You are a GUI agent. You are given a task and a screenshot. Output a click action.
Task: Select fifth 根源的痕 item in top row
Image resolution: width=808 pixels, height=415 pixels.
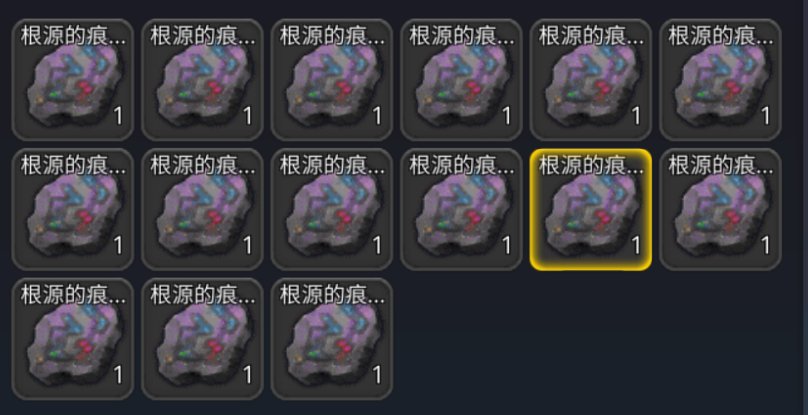coord(591,80)
